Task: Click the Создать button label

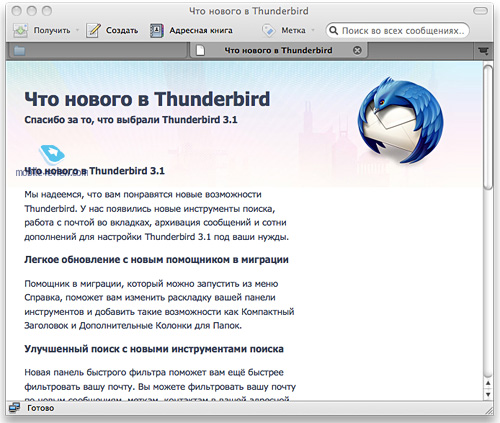Action: (122, 30)
